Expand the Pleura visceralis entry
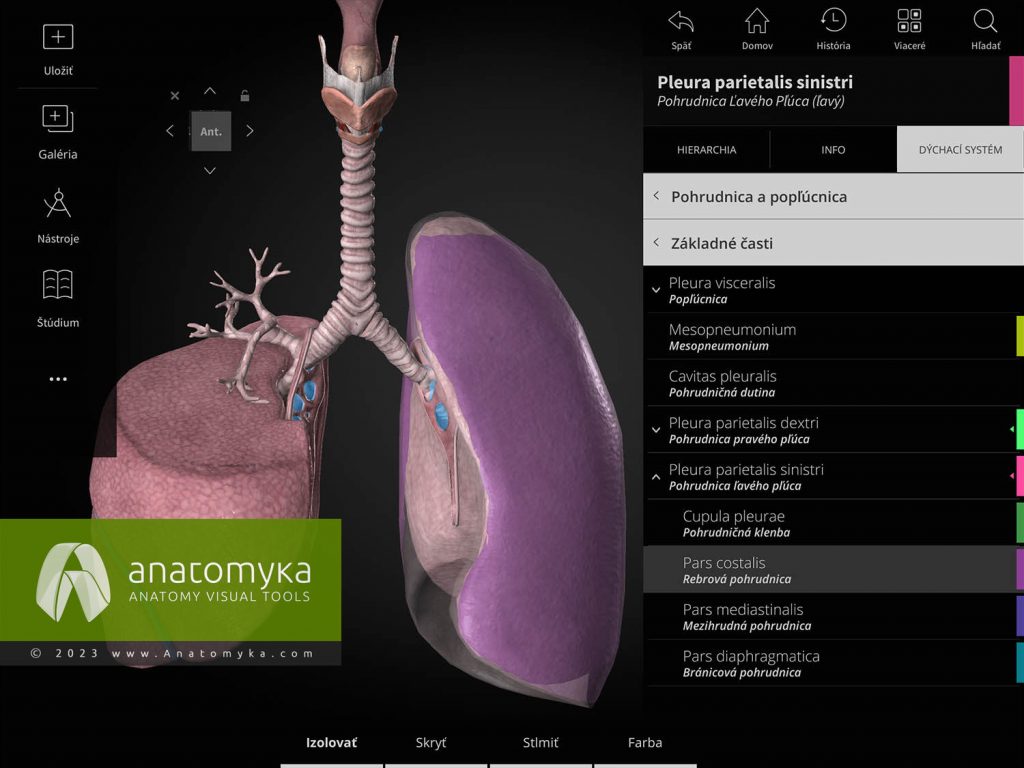The image size is (1024, 768). coord(657,288)
